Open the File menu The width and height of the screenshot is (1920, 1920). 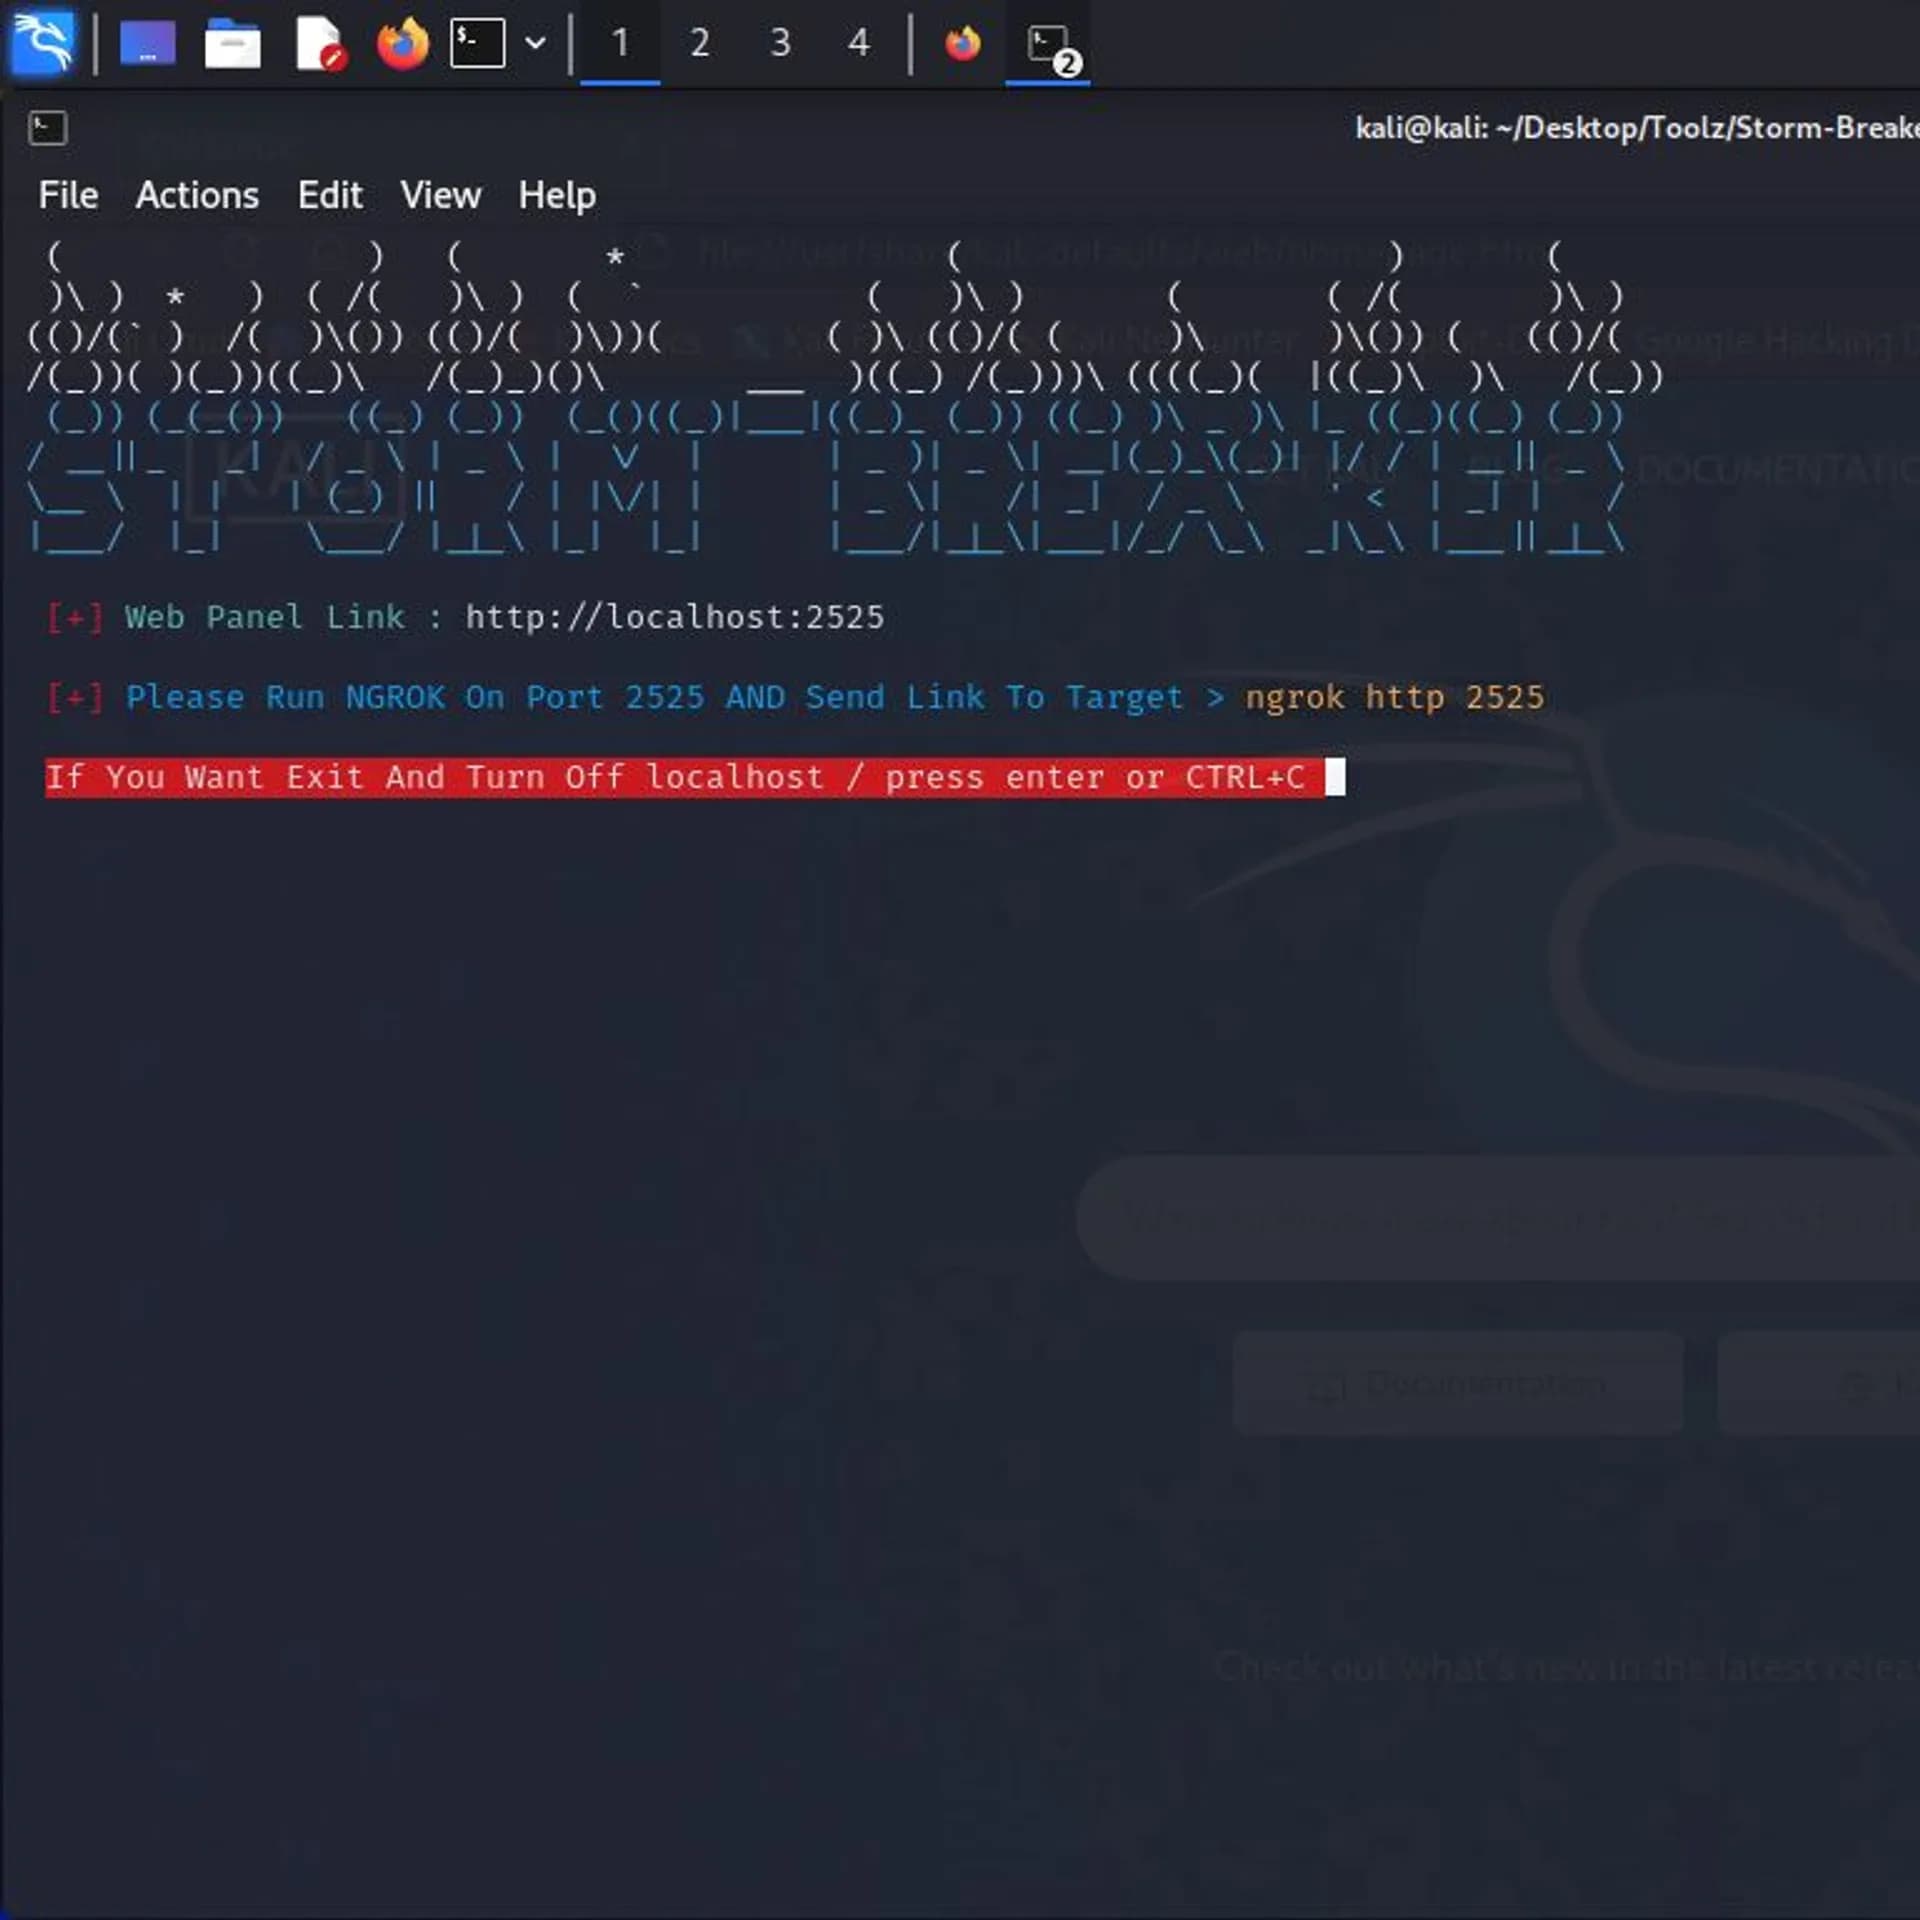[x=68, y=195]
